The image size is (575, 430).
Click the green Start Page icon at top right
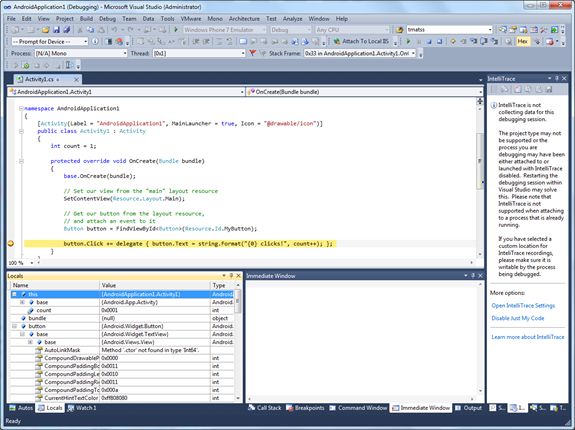point(554,30)
